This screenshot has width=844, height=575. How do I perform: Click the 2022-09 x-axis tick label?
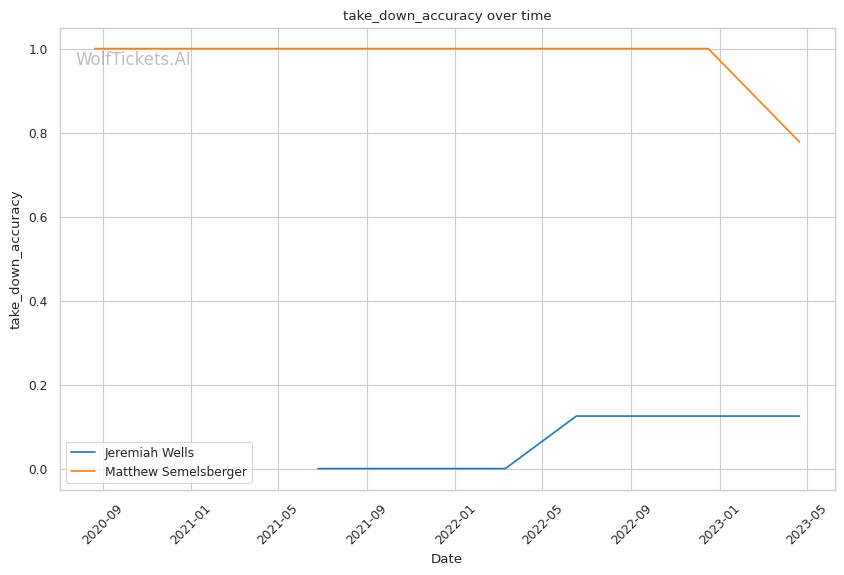[x=629, y=522]
